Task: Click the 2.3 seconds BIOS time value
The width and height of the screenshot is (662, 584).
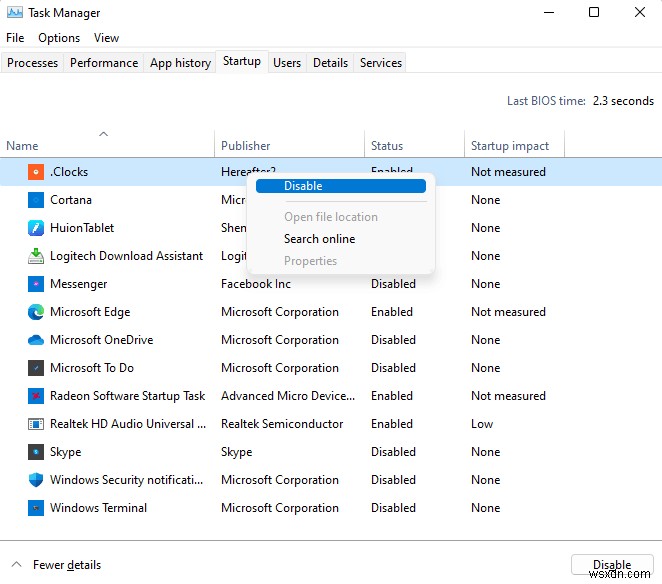Action: pos(623,101)
